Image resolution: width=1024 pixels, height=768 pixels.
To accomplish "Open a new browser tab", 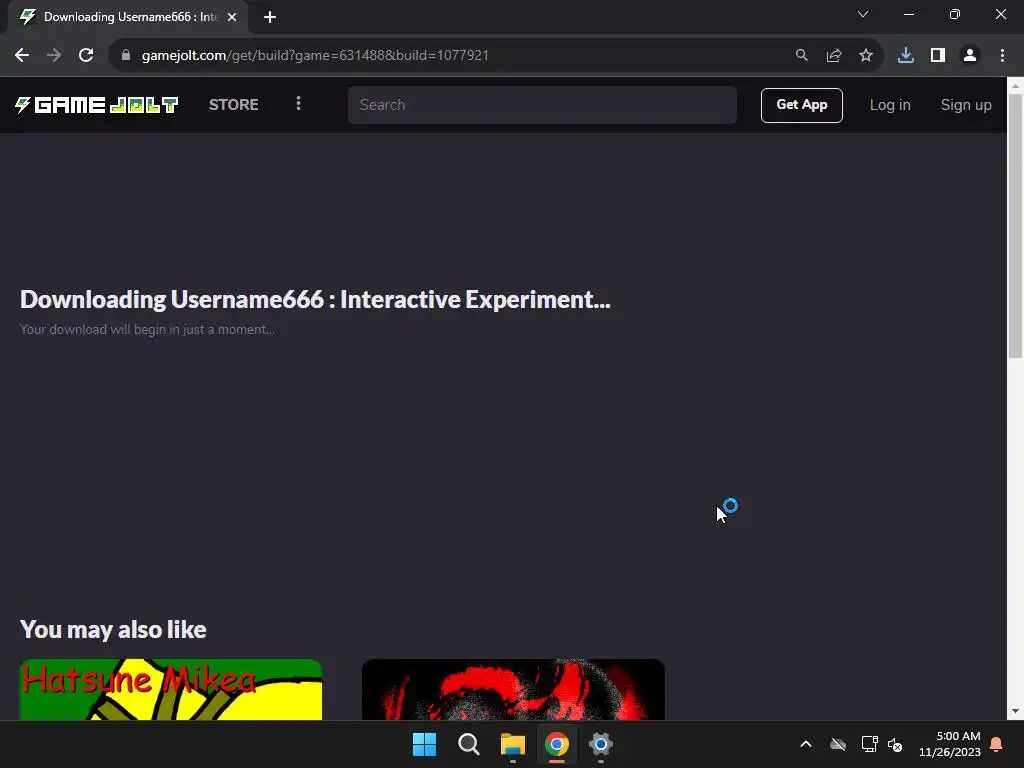I will 270,17.
